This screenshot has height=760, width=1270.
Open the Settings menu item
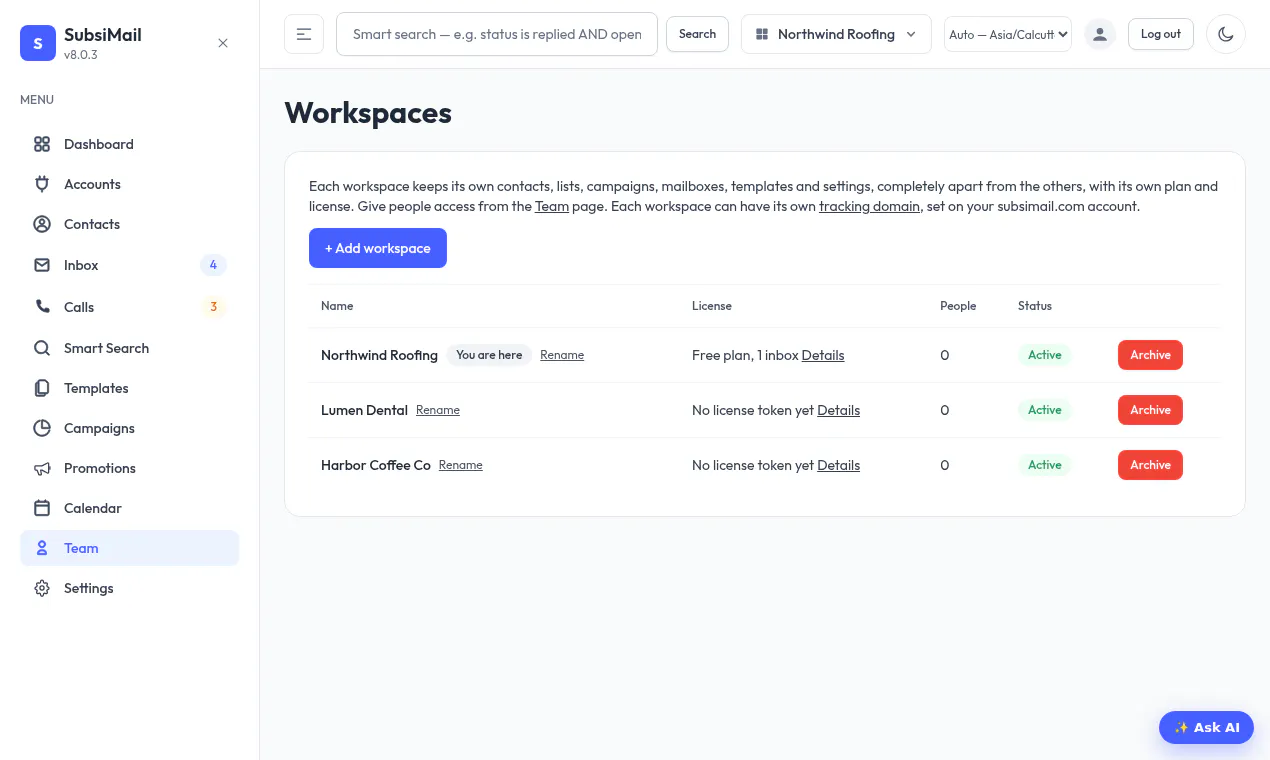130,588
